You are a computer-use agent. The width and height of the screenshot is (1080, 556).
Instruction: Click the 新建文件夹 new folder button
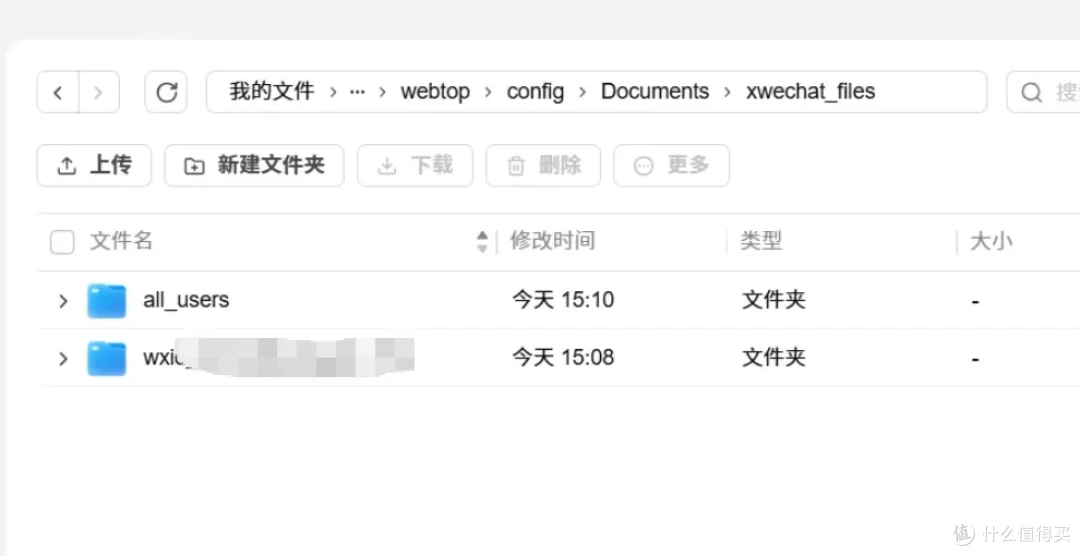pyautogui.click(x=254, y=165)
